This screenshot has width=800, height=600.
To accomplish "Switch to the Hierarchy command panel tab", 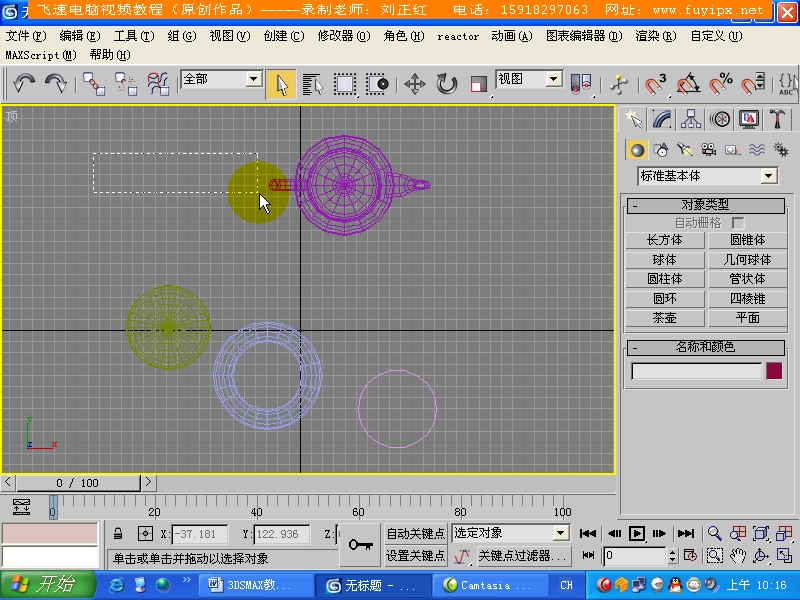I will click(x=691, y=120).
